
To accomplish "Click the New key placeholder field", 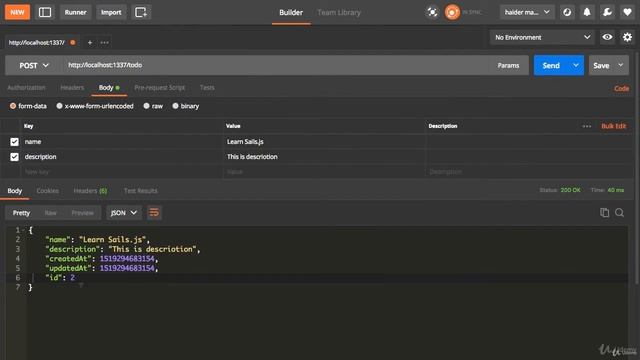I will (122, 172).
